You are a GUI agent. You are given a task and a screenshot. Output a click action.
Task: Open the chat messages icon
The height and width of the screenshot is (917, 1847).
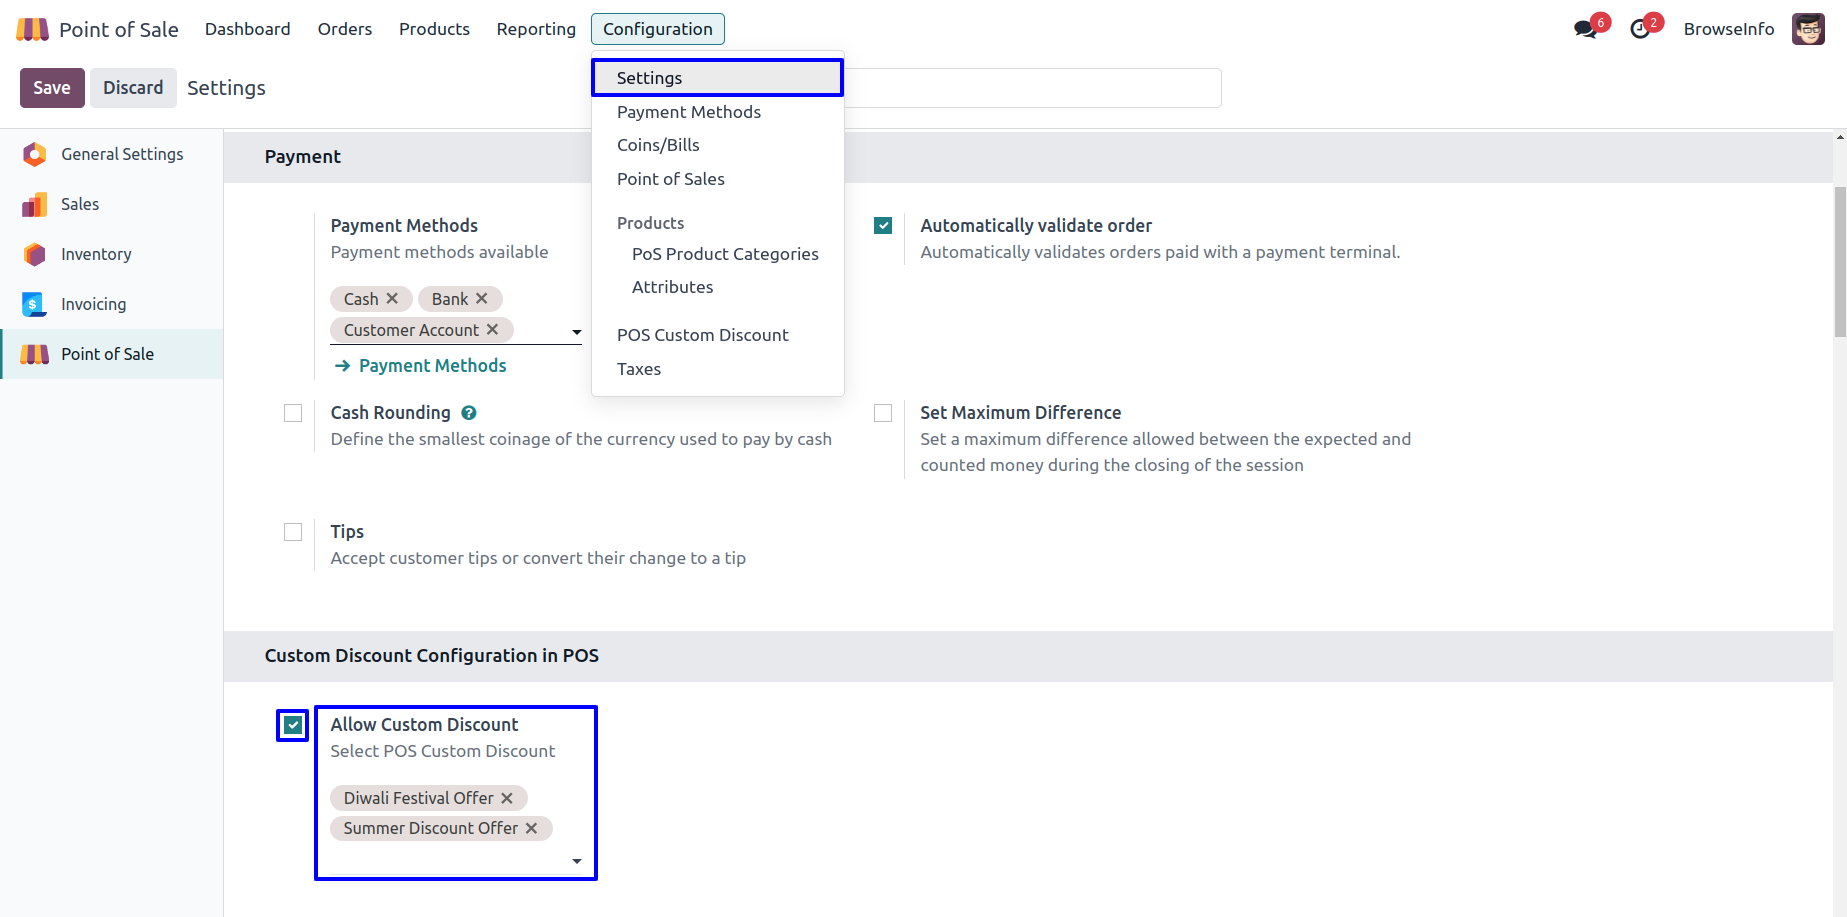point(1585,29)
